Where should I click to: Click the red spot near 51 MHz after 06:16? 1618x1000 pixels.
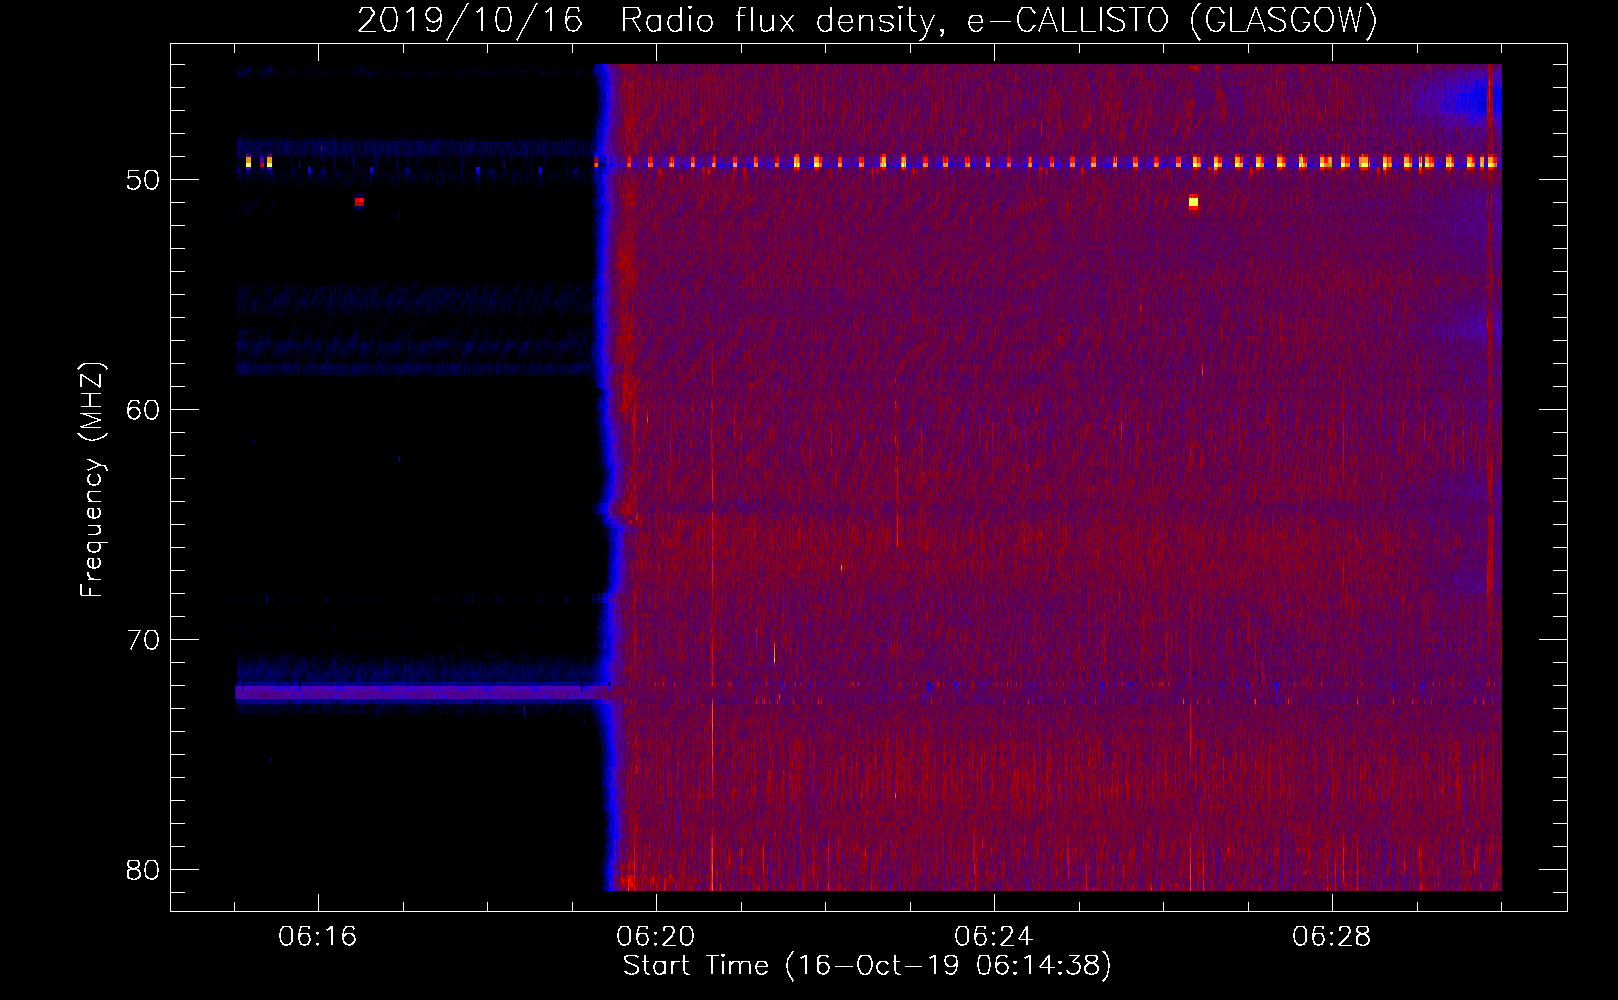coord(359,202)
